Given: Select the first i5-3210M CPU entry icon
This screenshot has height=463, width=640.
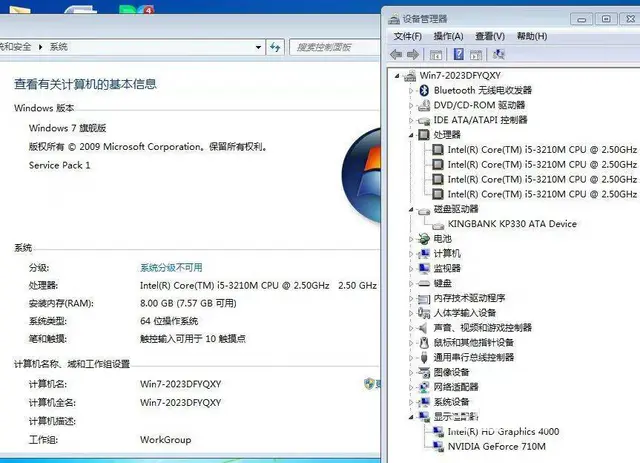Looking at the screenshot, I should [438, 150].
